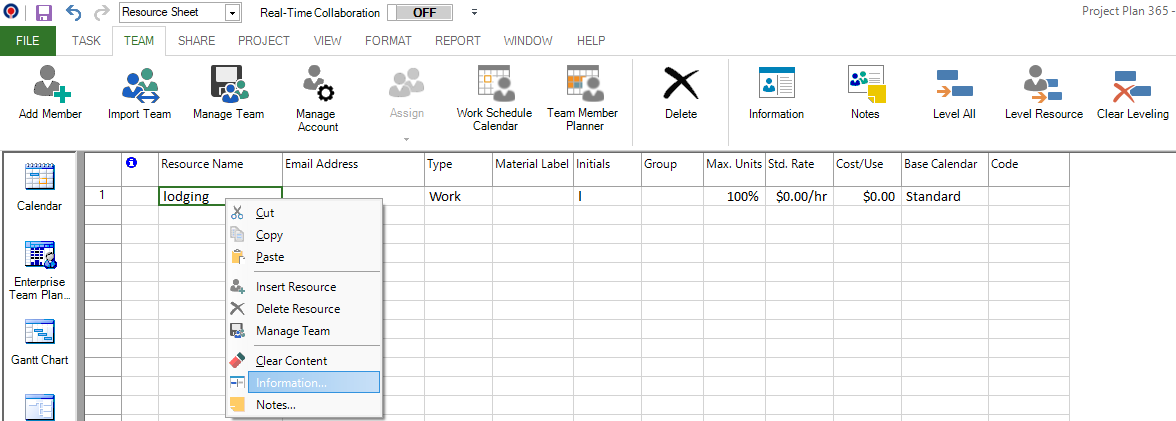Click the Save icon in title bar
Viewport: 1176px width, 421px height.
(x=44, y=13)
